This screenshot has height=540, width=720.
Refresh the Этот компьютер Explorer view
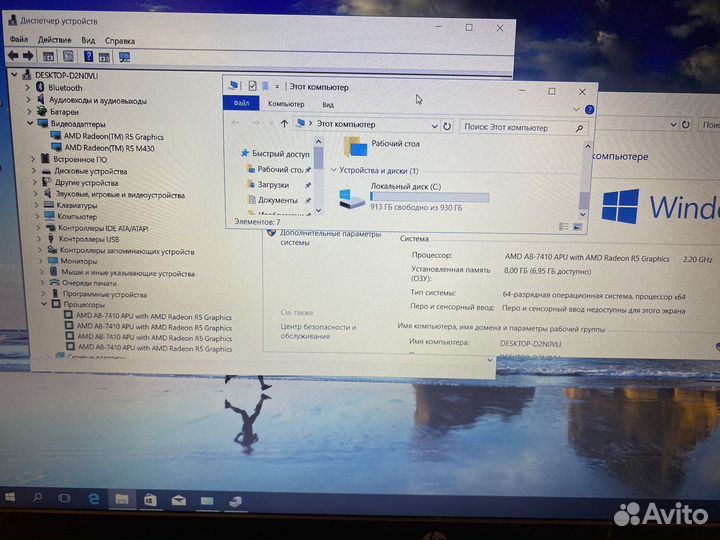pos(447,126)
